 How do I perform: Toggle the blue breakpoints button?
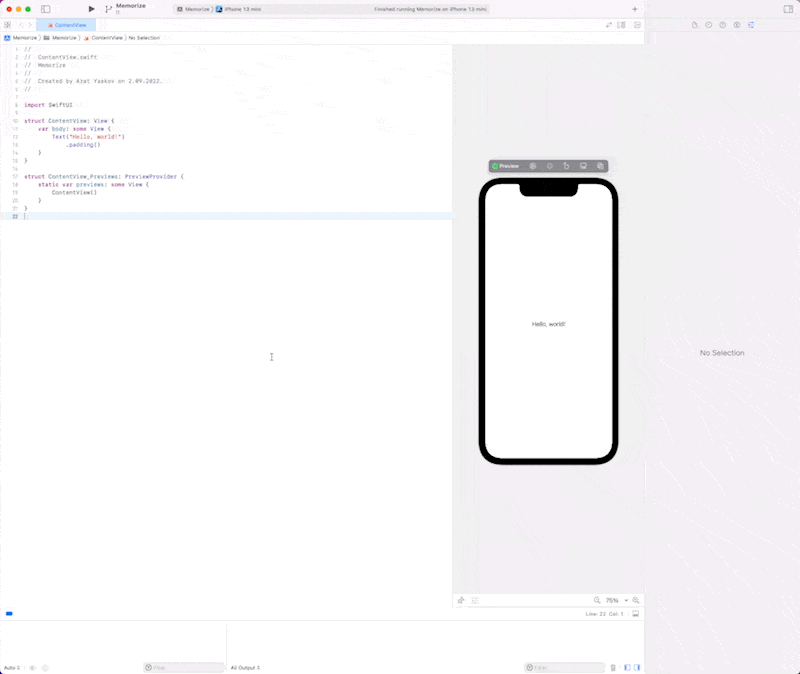coord(9,614)
